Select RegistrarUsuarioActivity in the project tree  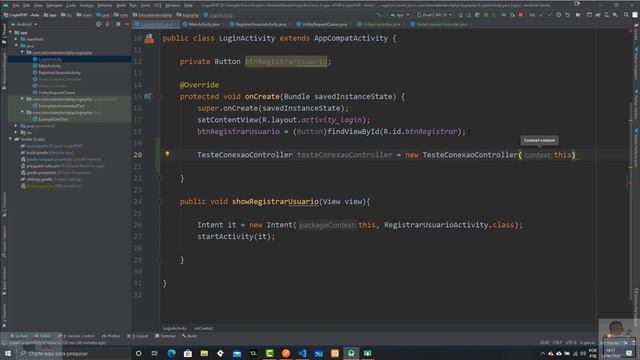[x=59, y=73]
